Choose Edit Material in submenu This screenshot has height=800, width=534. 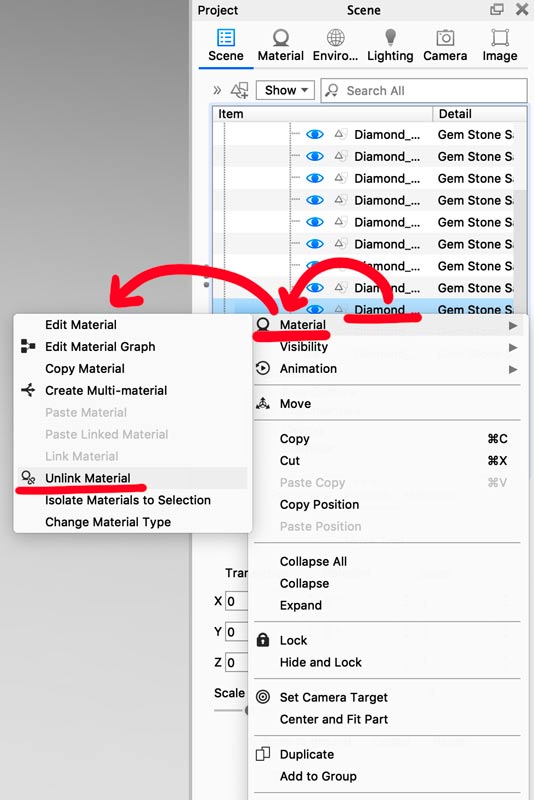[133, 325]
